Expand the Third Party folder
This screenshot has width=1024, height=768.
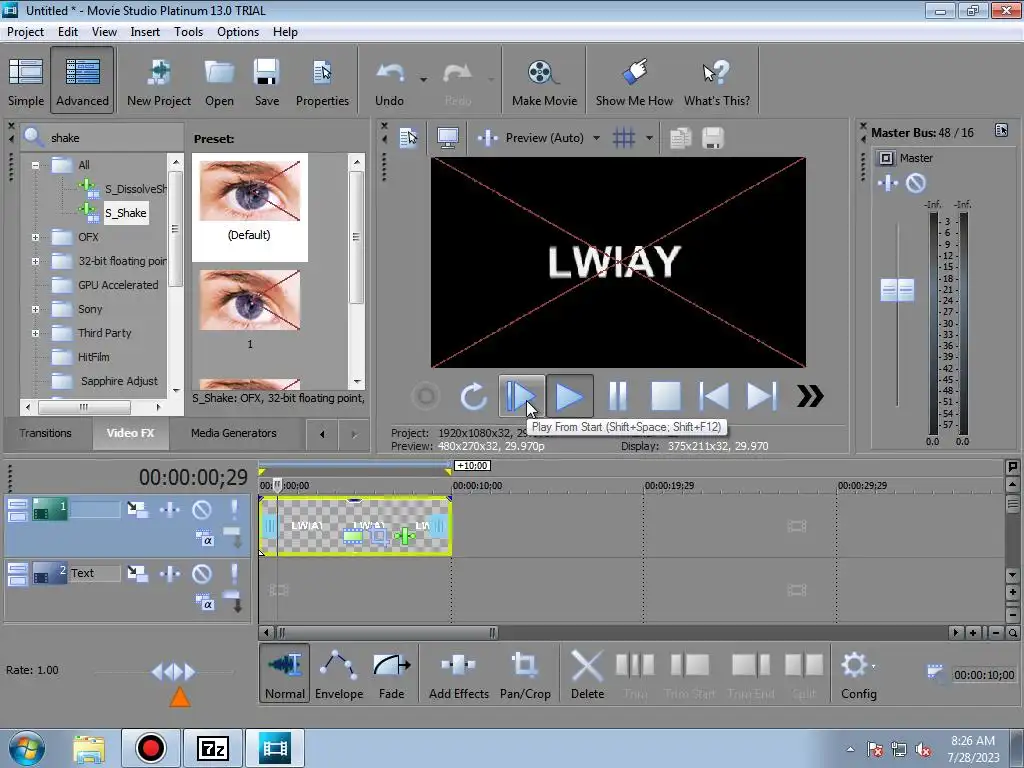[36, 334]
